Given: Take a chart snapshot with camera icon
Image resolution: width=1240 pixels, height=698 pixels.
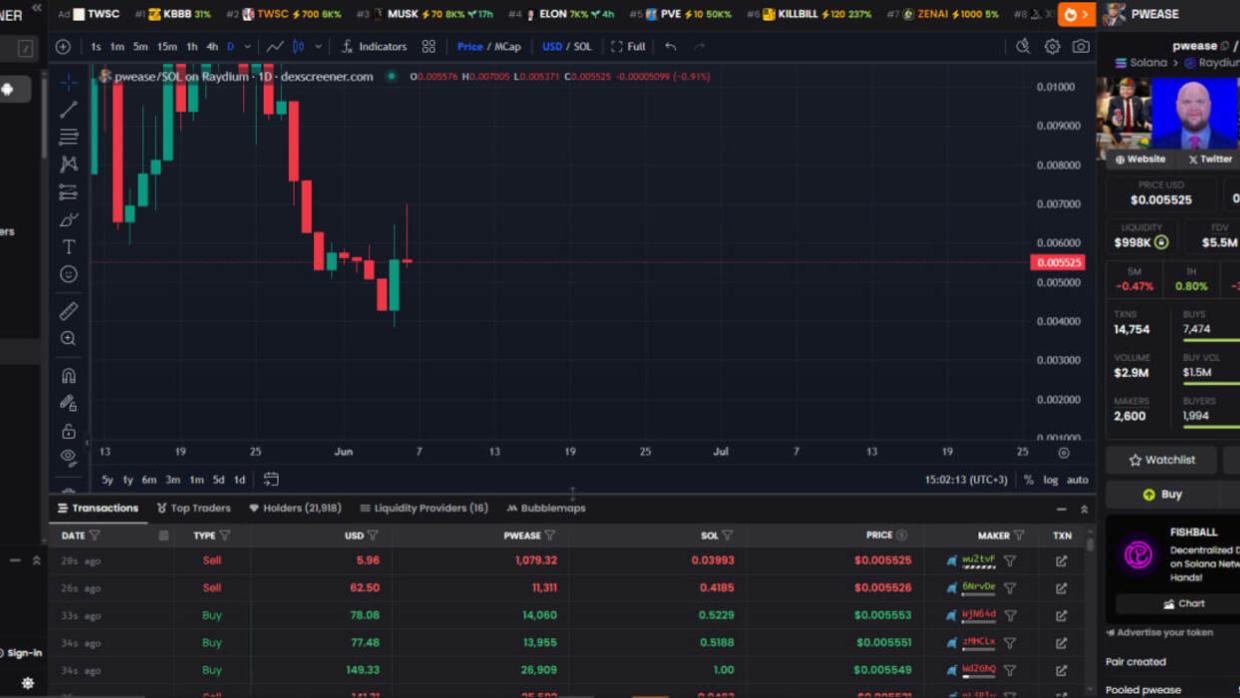Looking at the screenshot, I should (1081, 47).
